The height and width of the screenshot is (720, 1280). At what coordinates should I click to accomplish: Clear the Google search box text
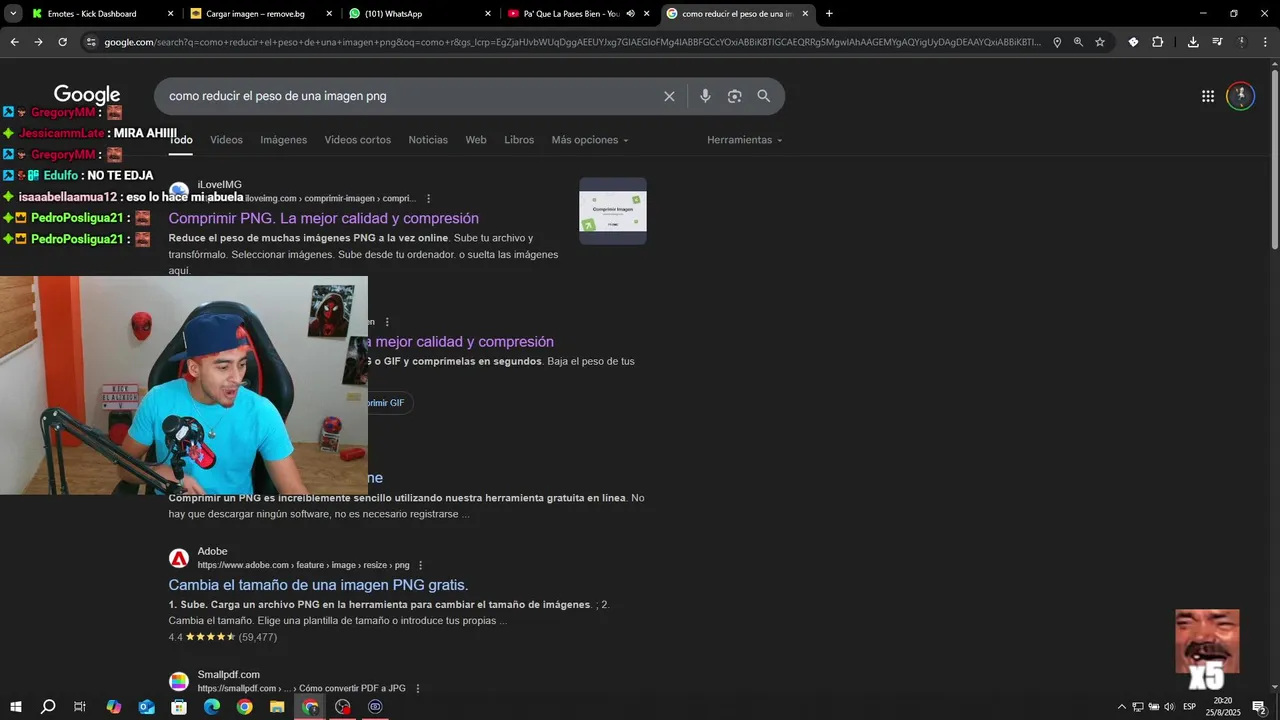click(669, 96)
